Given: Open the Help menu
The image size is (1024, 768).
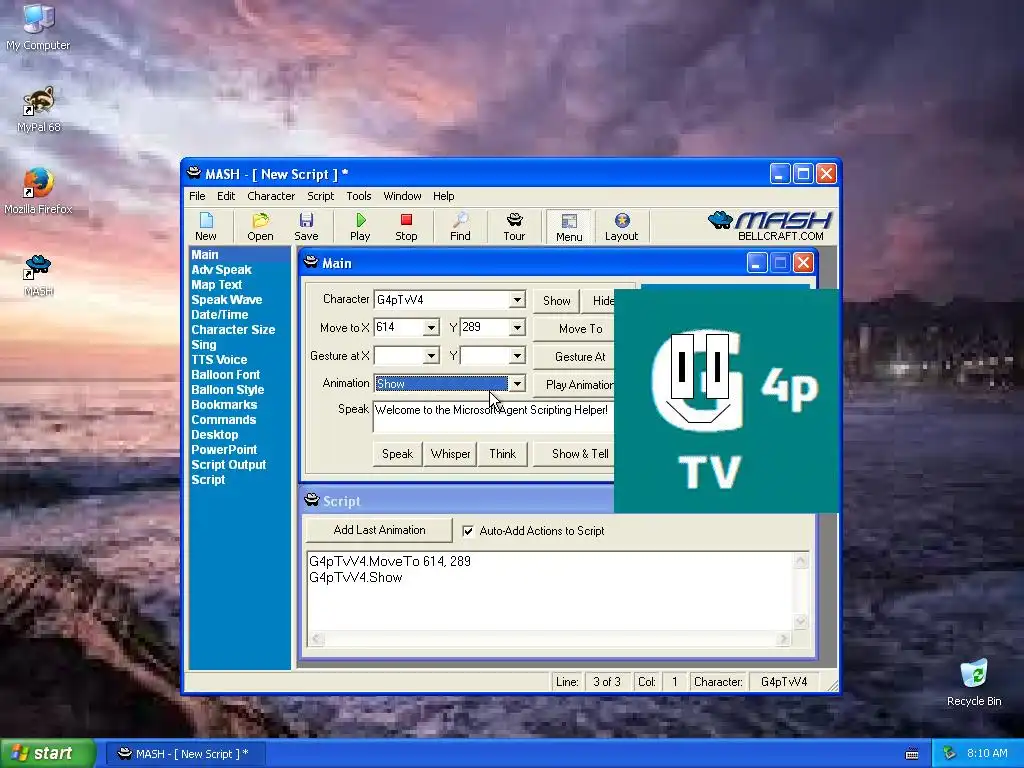Looking at the screenshot, I should click(443, 196).
